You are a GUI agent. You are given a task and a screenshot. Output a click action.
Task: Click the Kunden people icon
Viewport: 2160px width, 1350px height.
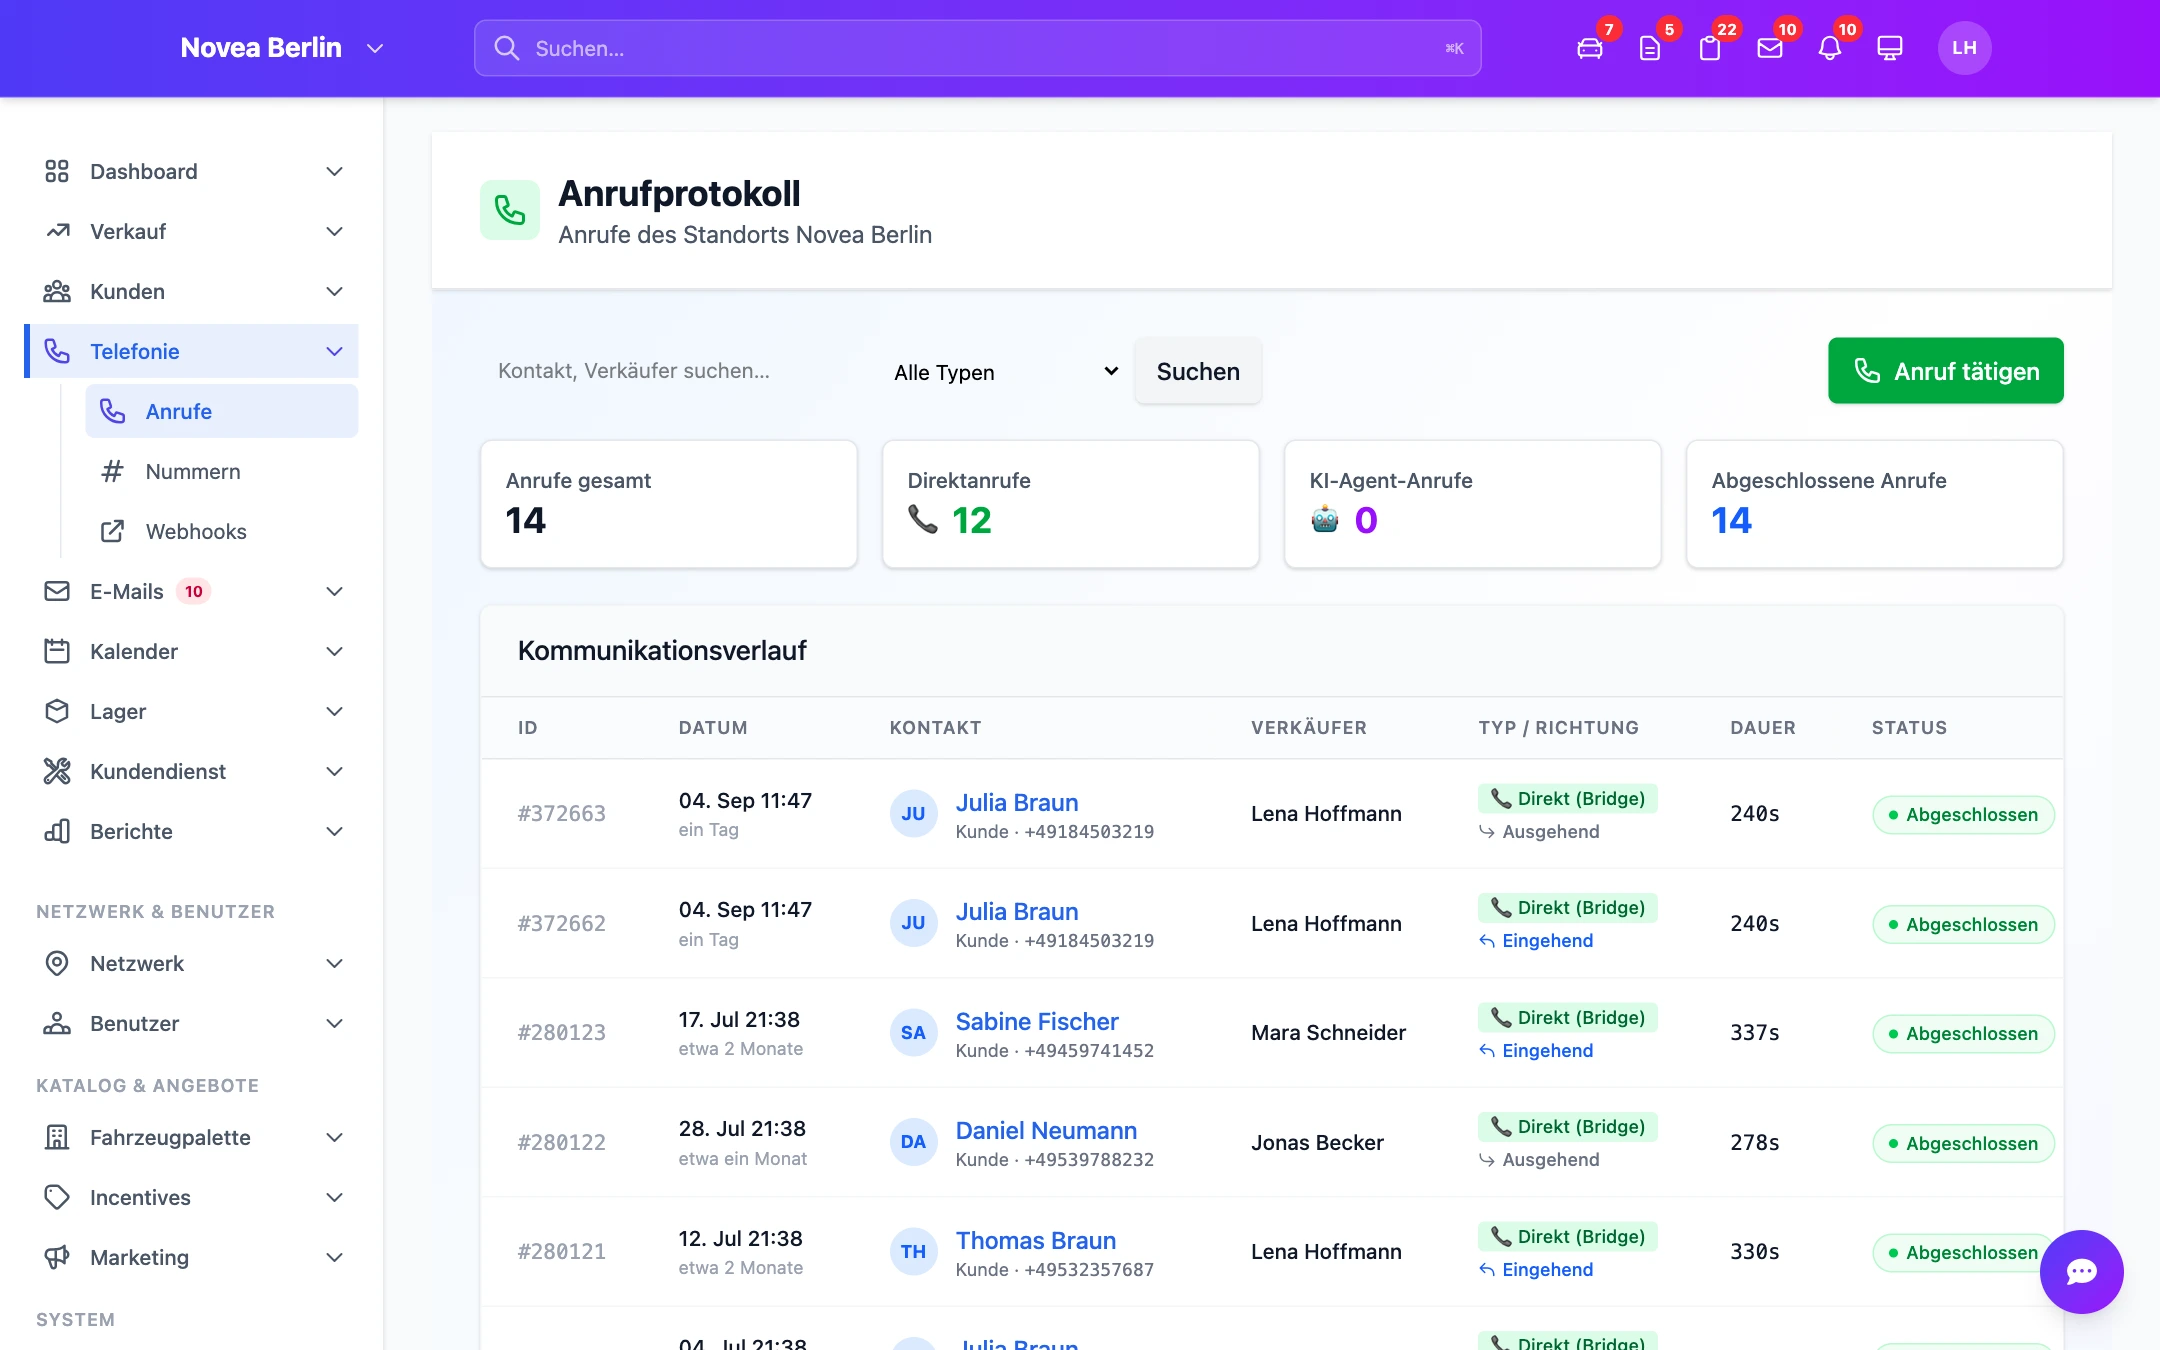coord(57,291)
